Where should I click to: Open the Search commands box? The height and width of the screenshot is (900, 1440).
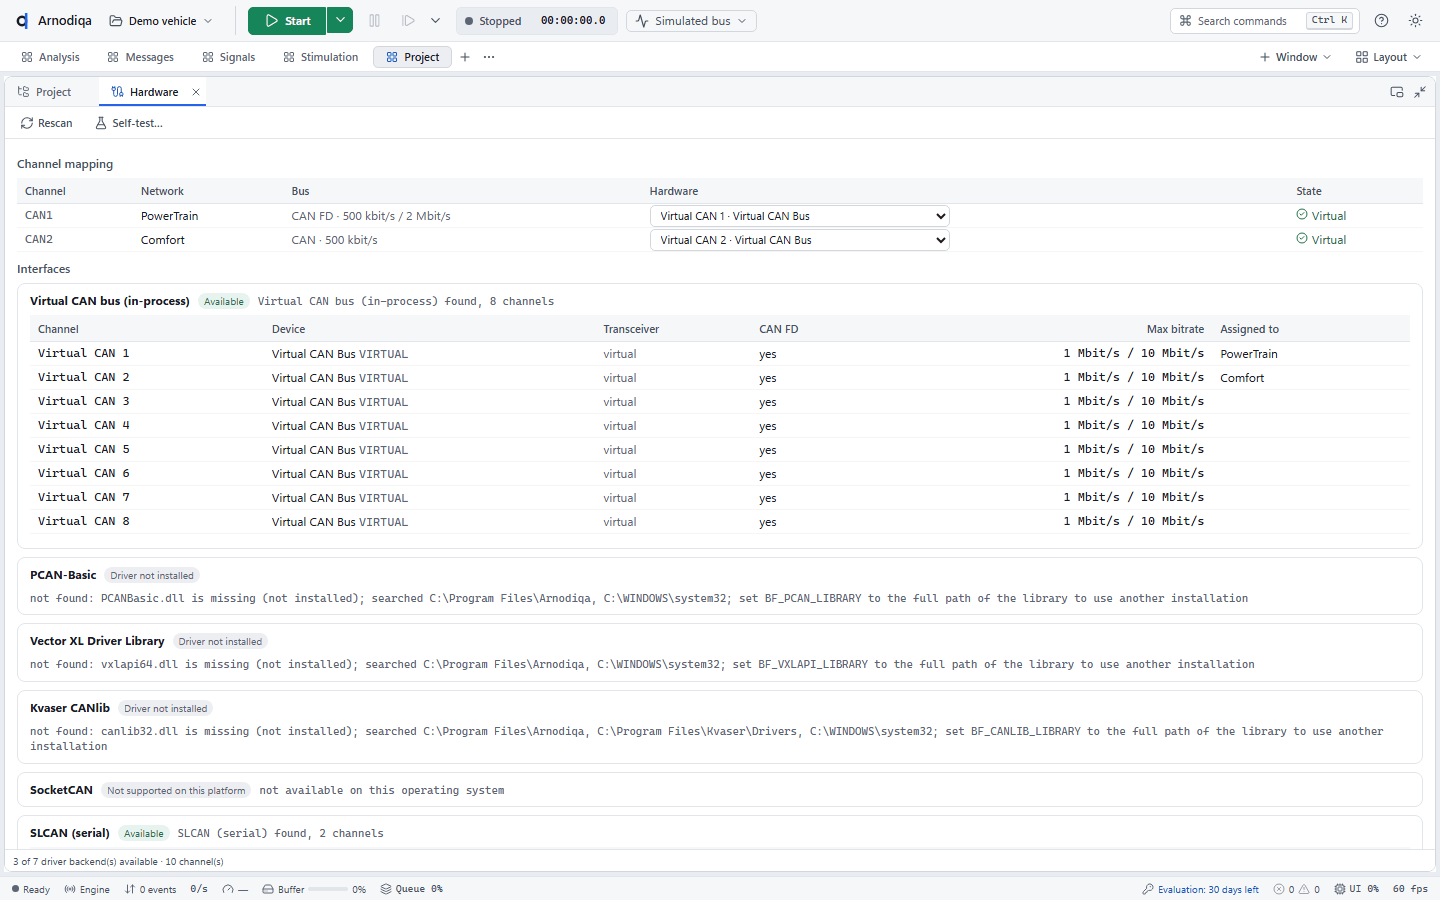tap(1264, 21)
